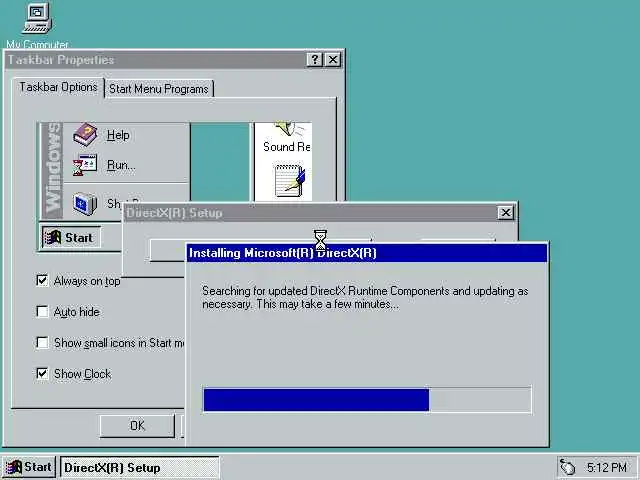The image size is (640, 480).
Task: Toggle the Show Clock checkbox
Action: pyautogui.click(x=42, y=373)
